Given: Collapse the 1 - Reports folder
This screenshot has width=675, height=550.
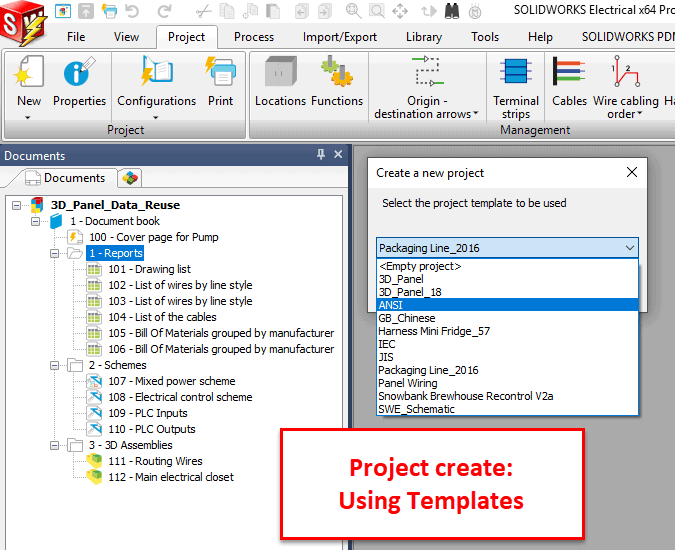Looking at the screenshot, I should pos(54,253).
